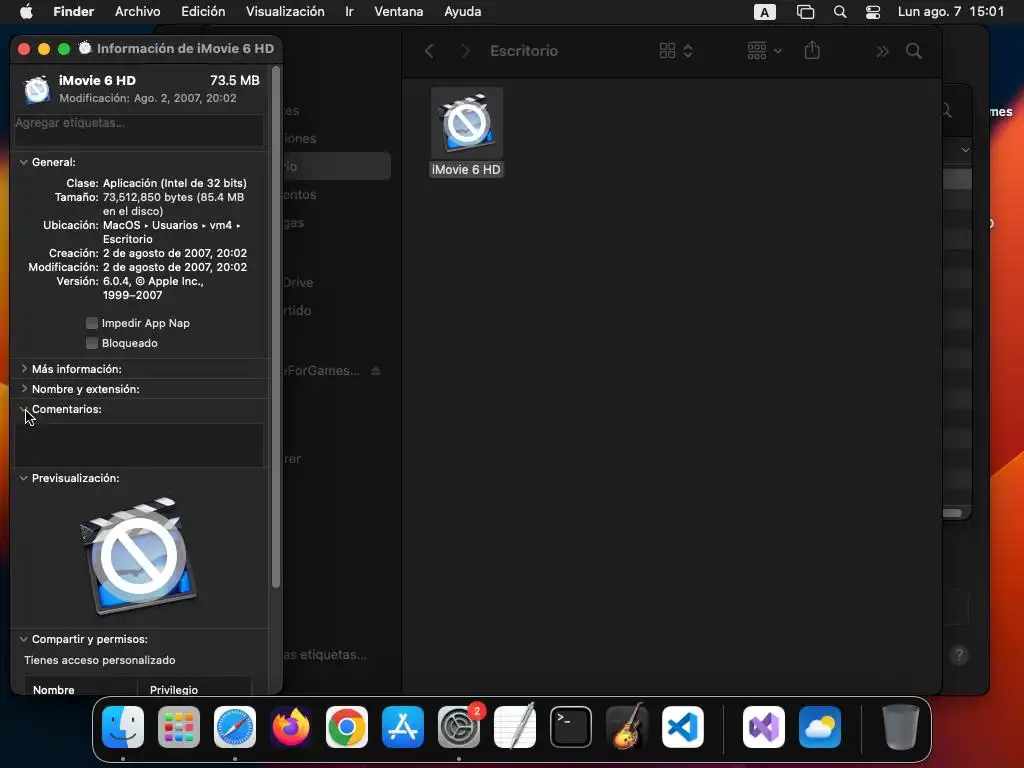This screenshot has width=1024, height=768.
Task: Toggle the Bloqueado checkbox
Action: pyautogui.click(x=92, y=343)
